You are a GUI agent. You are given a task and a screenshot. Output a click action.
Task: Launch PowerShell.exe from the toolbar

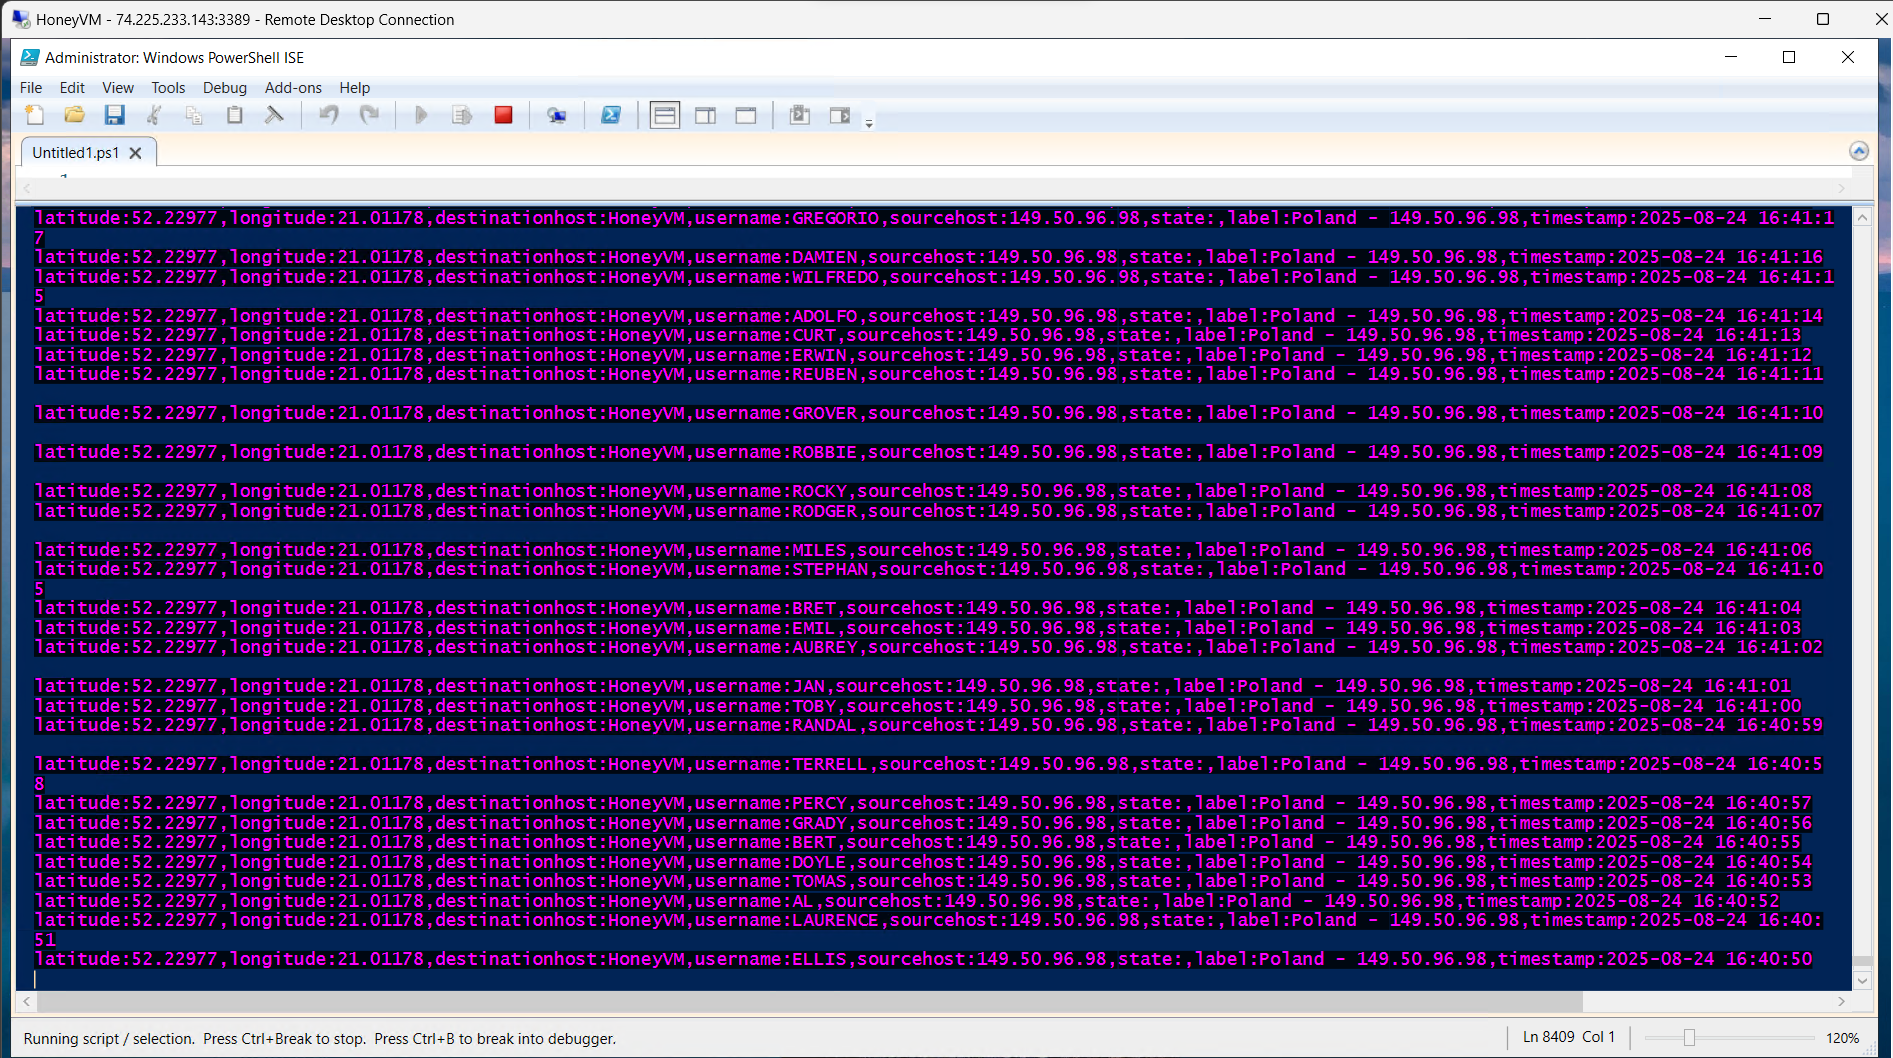(611, 115)
